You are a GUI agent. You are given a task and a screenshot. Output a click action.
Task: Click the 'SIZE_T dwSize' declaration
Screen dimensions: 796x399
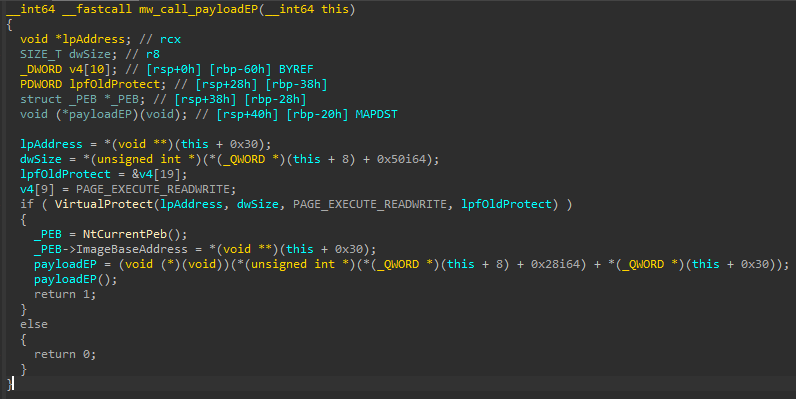point(65,54)
